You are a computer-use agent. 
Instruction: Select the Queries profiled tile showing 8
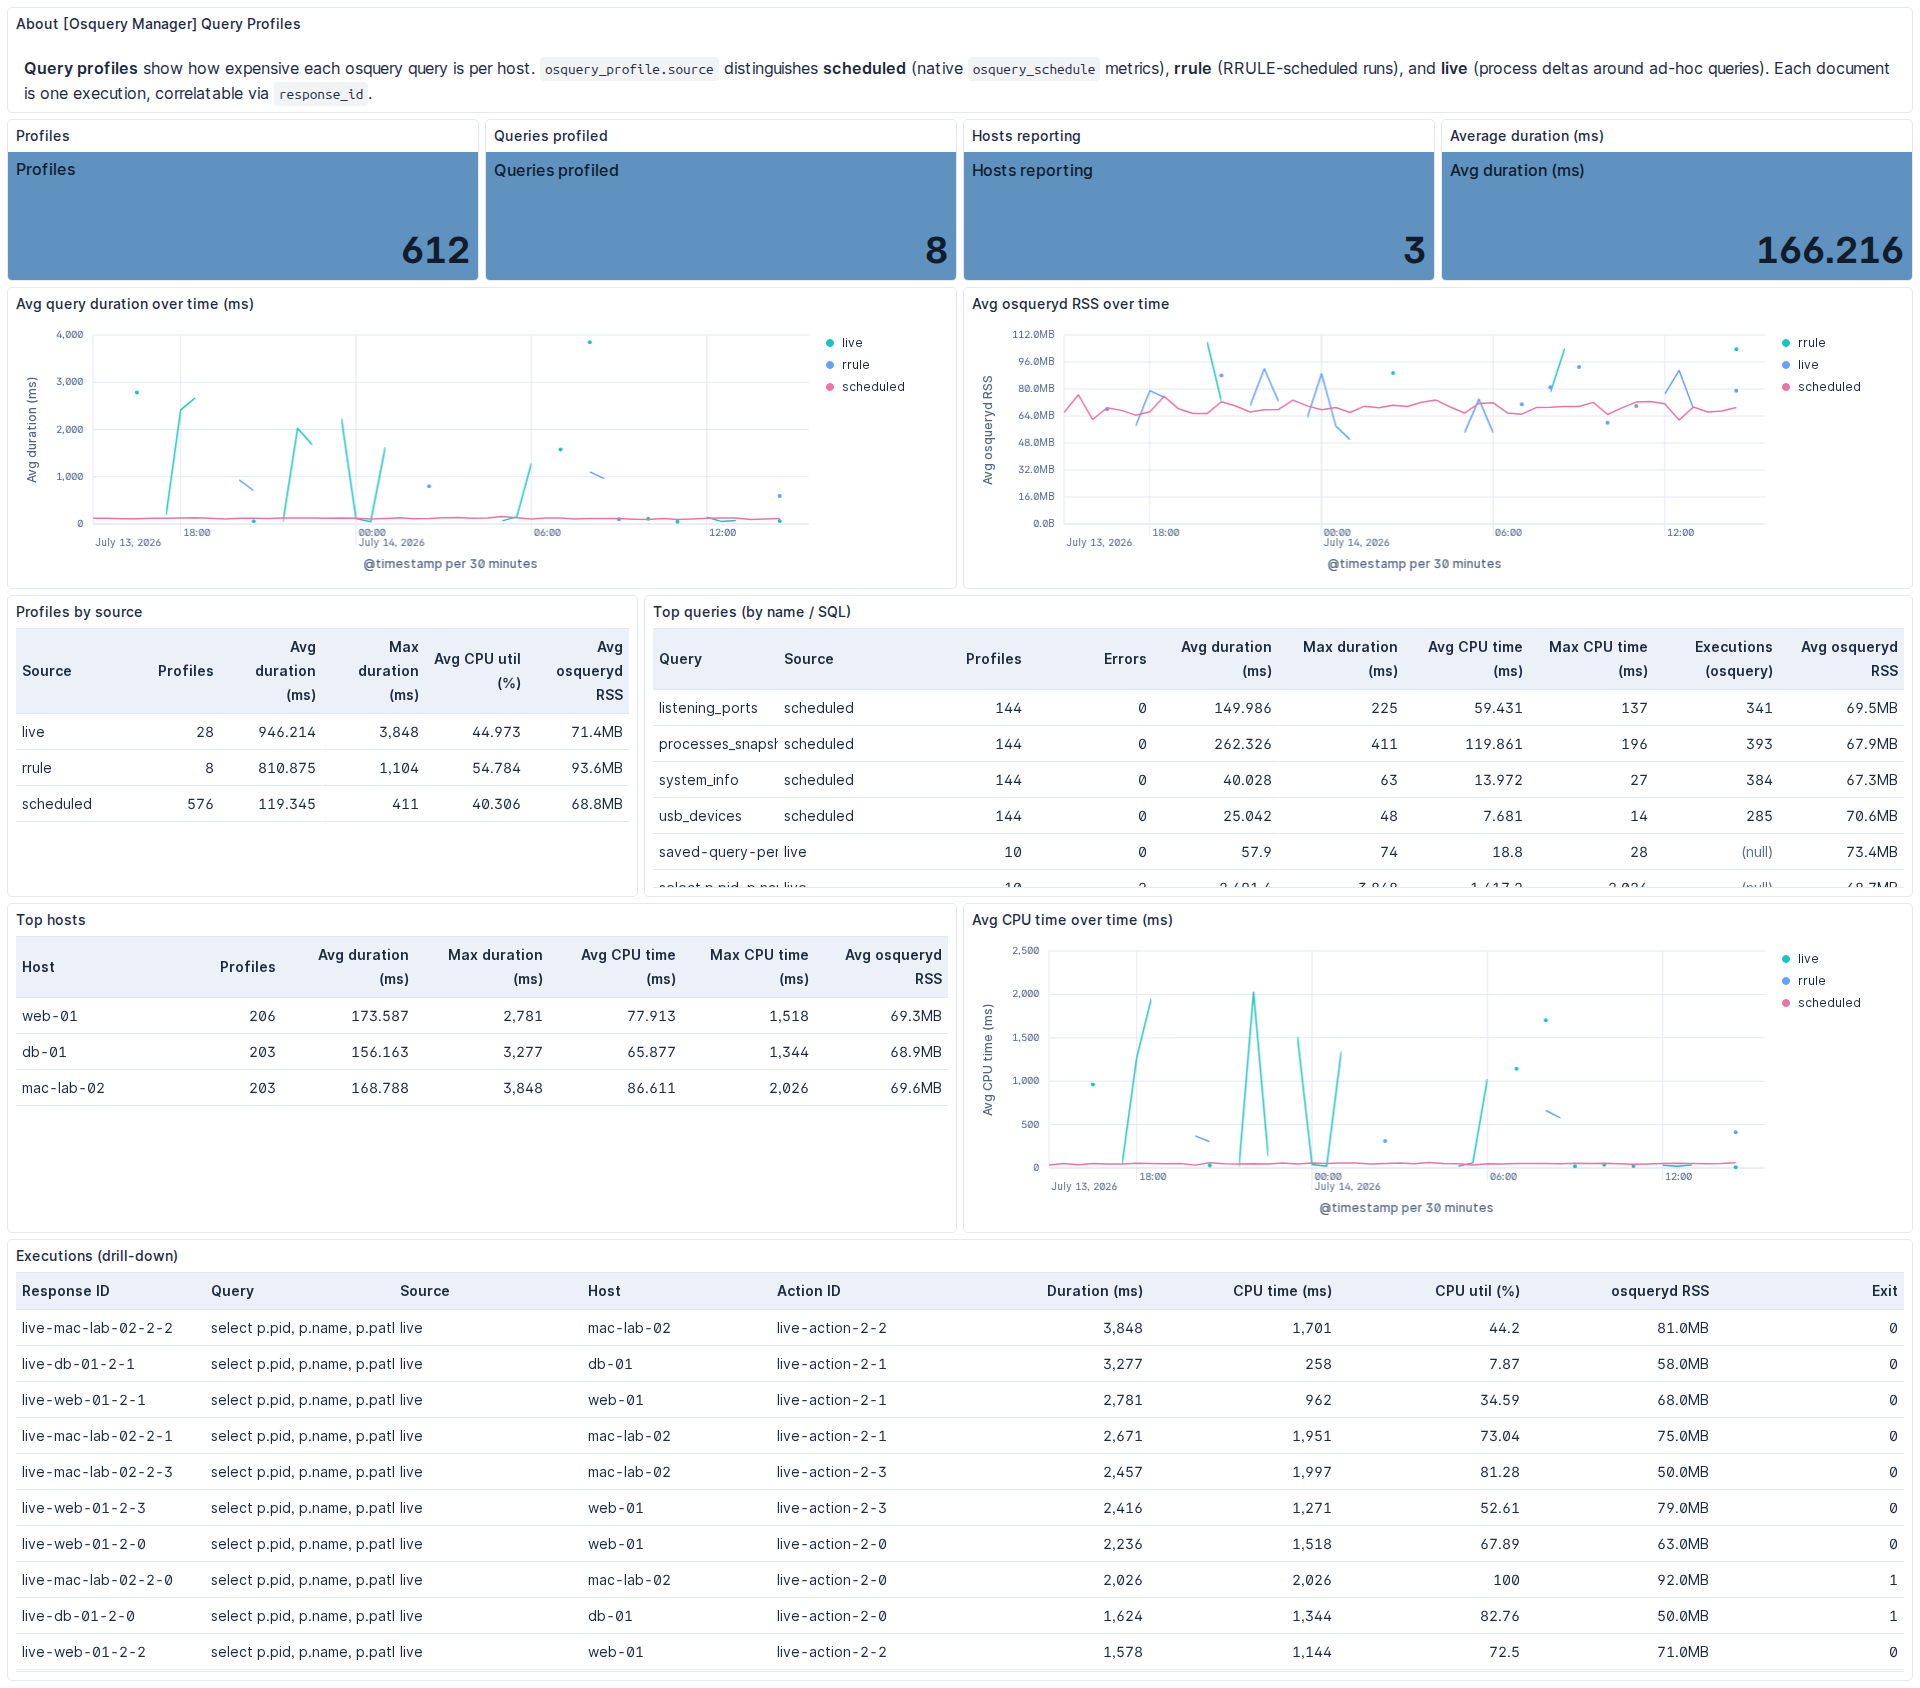tap(721, 216)
